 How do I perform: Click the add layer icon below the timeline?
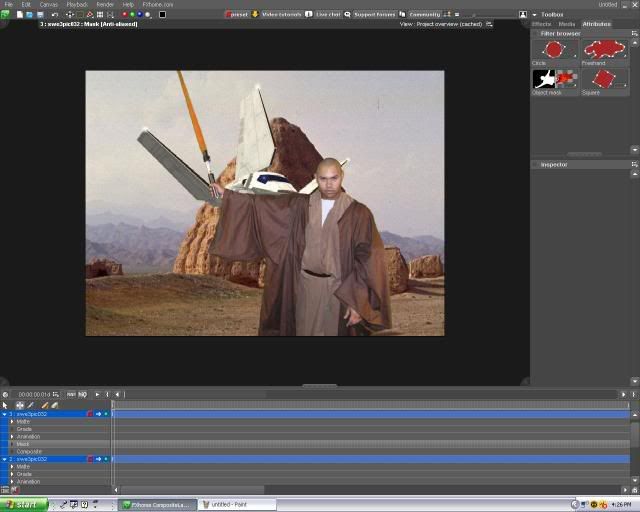pos(5,490)
